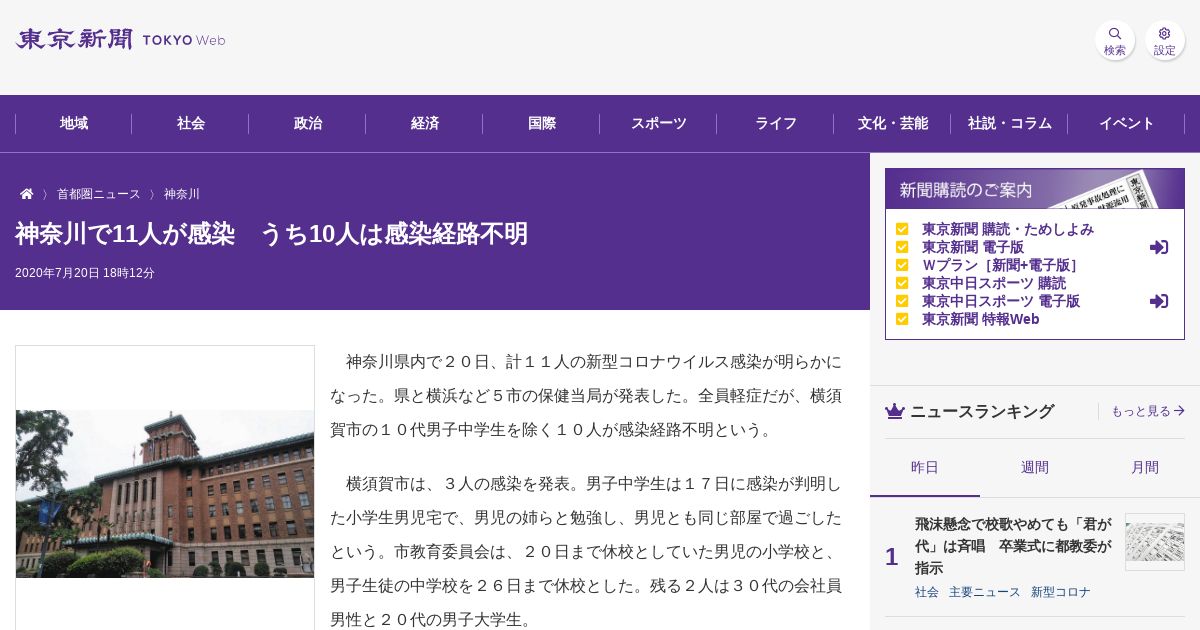Switch to 週間 ranking tab

click(x=1035, y=467)
